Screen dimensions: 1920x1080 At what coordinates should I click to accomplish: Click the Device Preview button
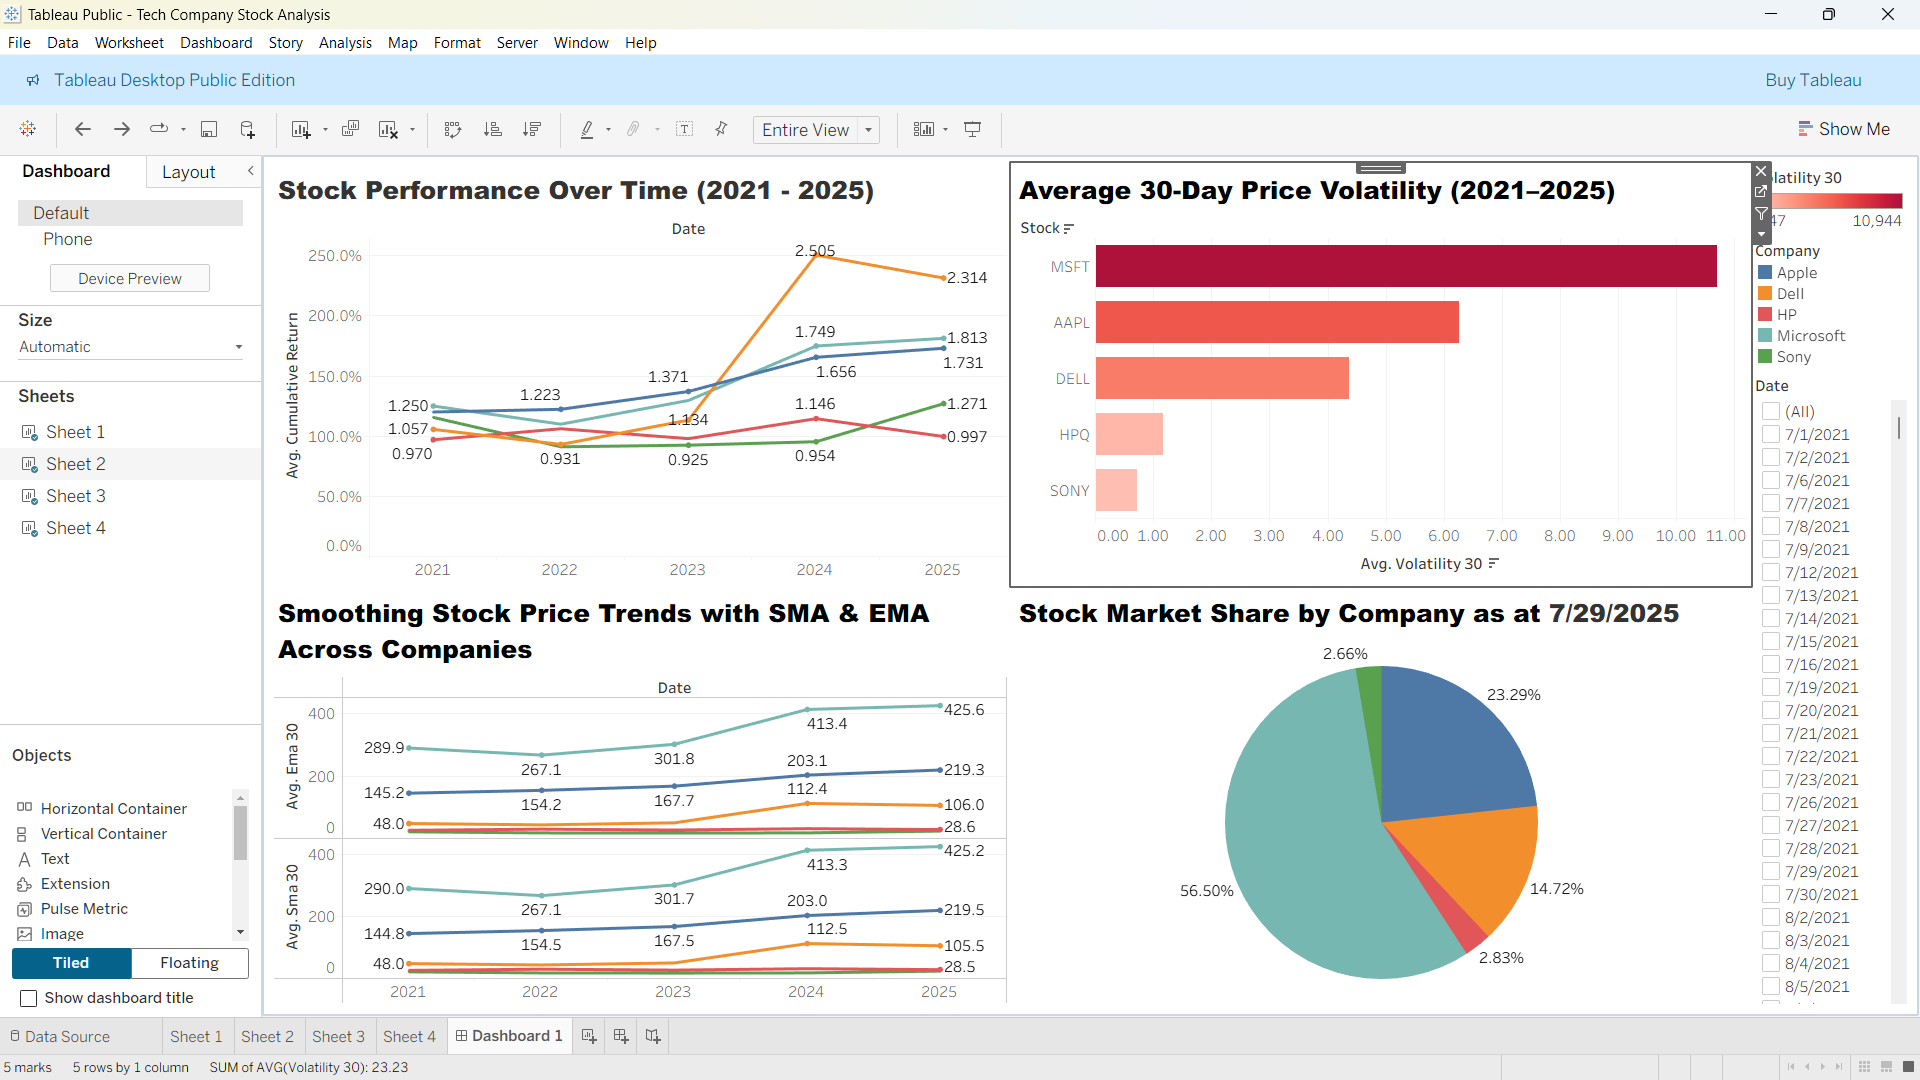(130, 278)
